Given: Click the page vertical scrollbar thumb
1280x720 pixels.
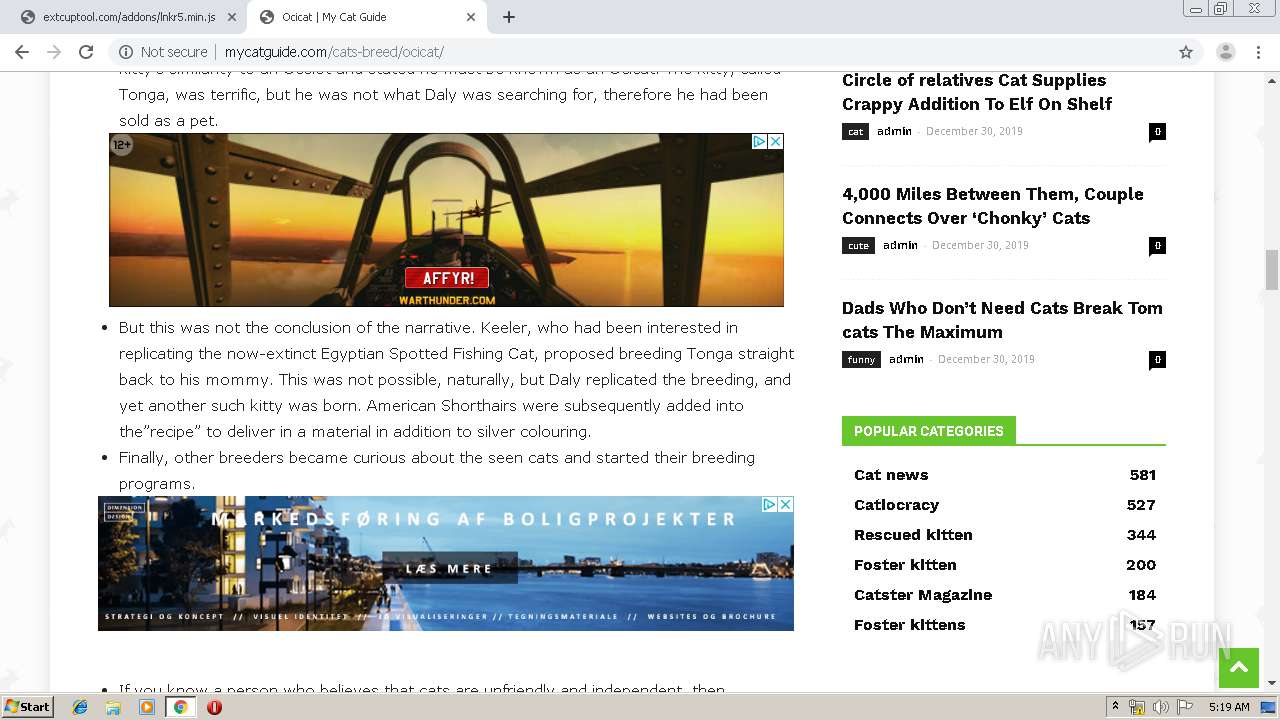Looking at the screenshot, I should pos(1272,268).
